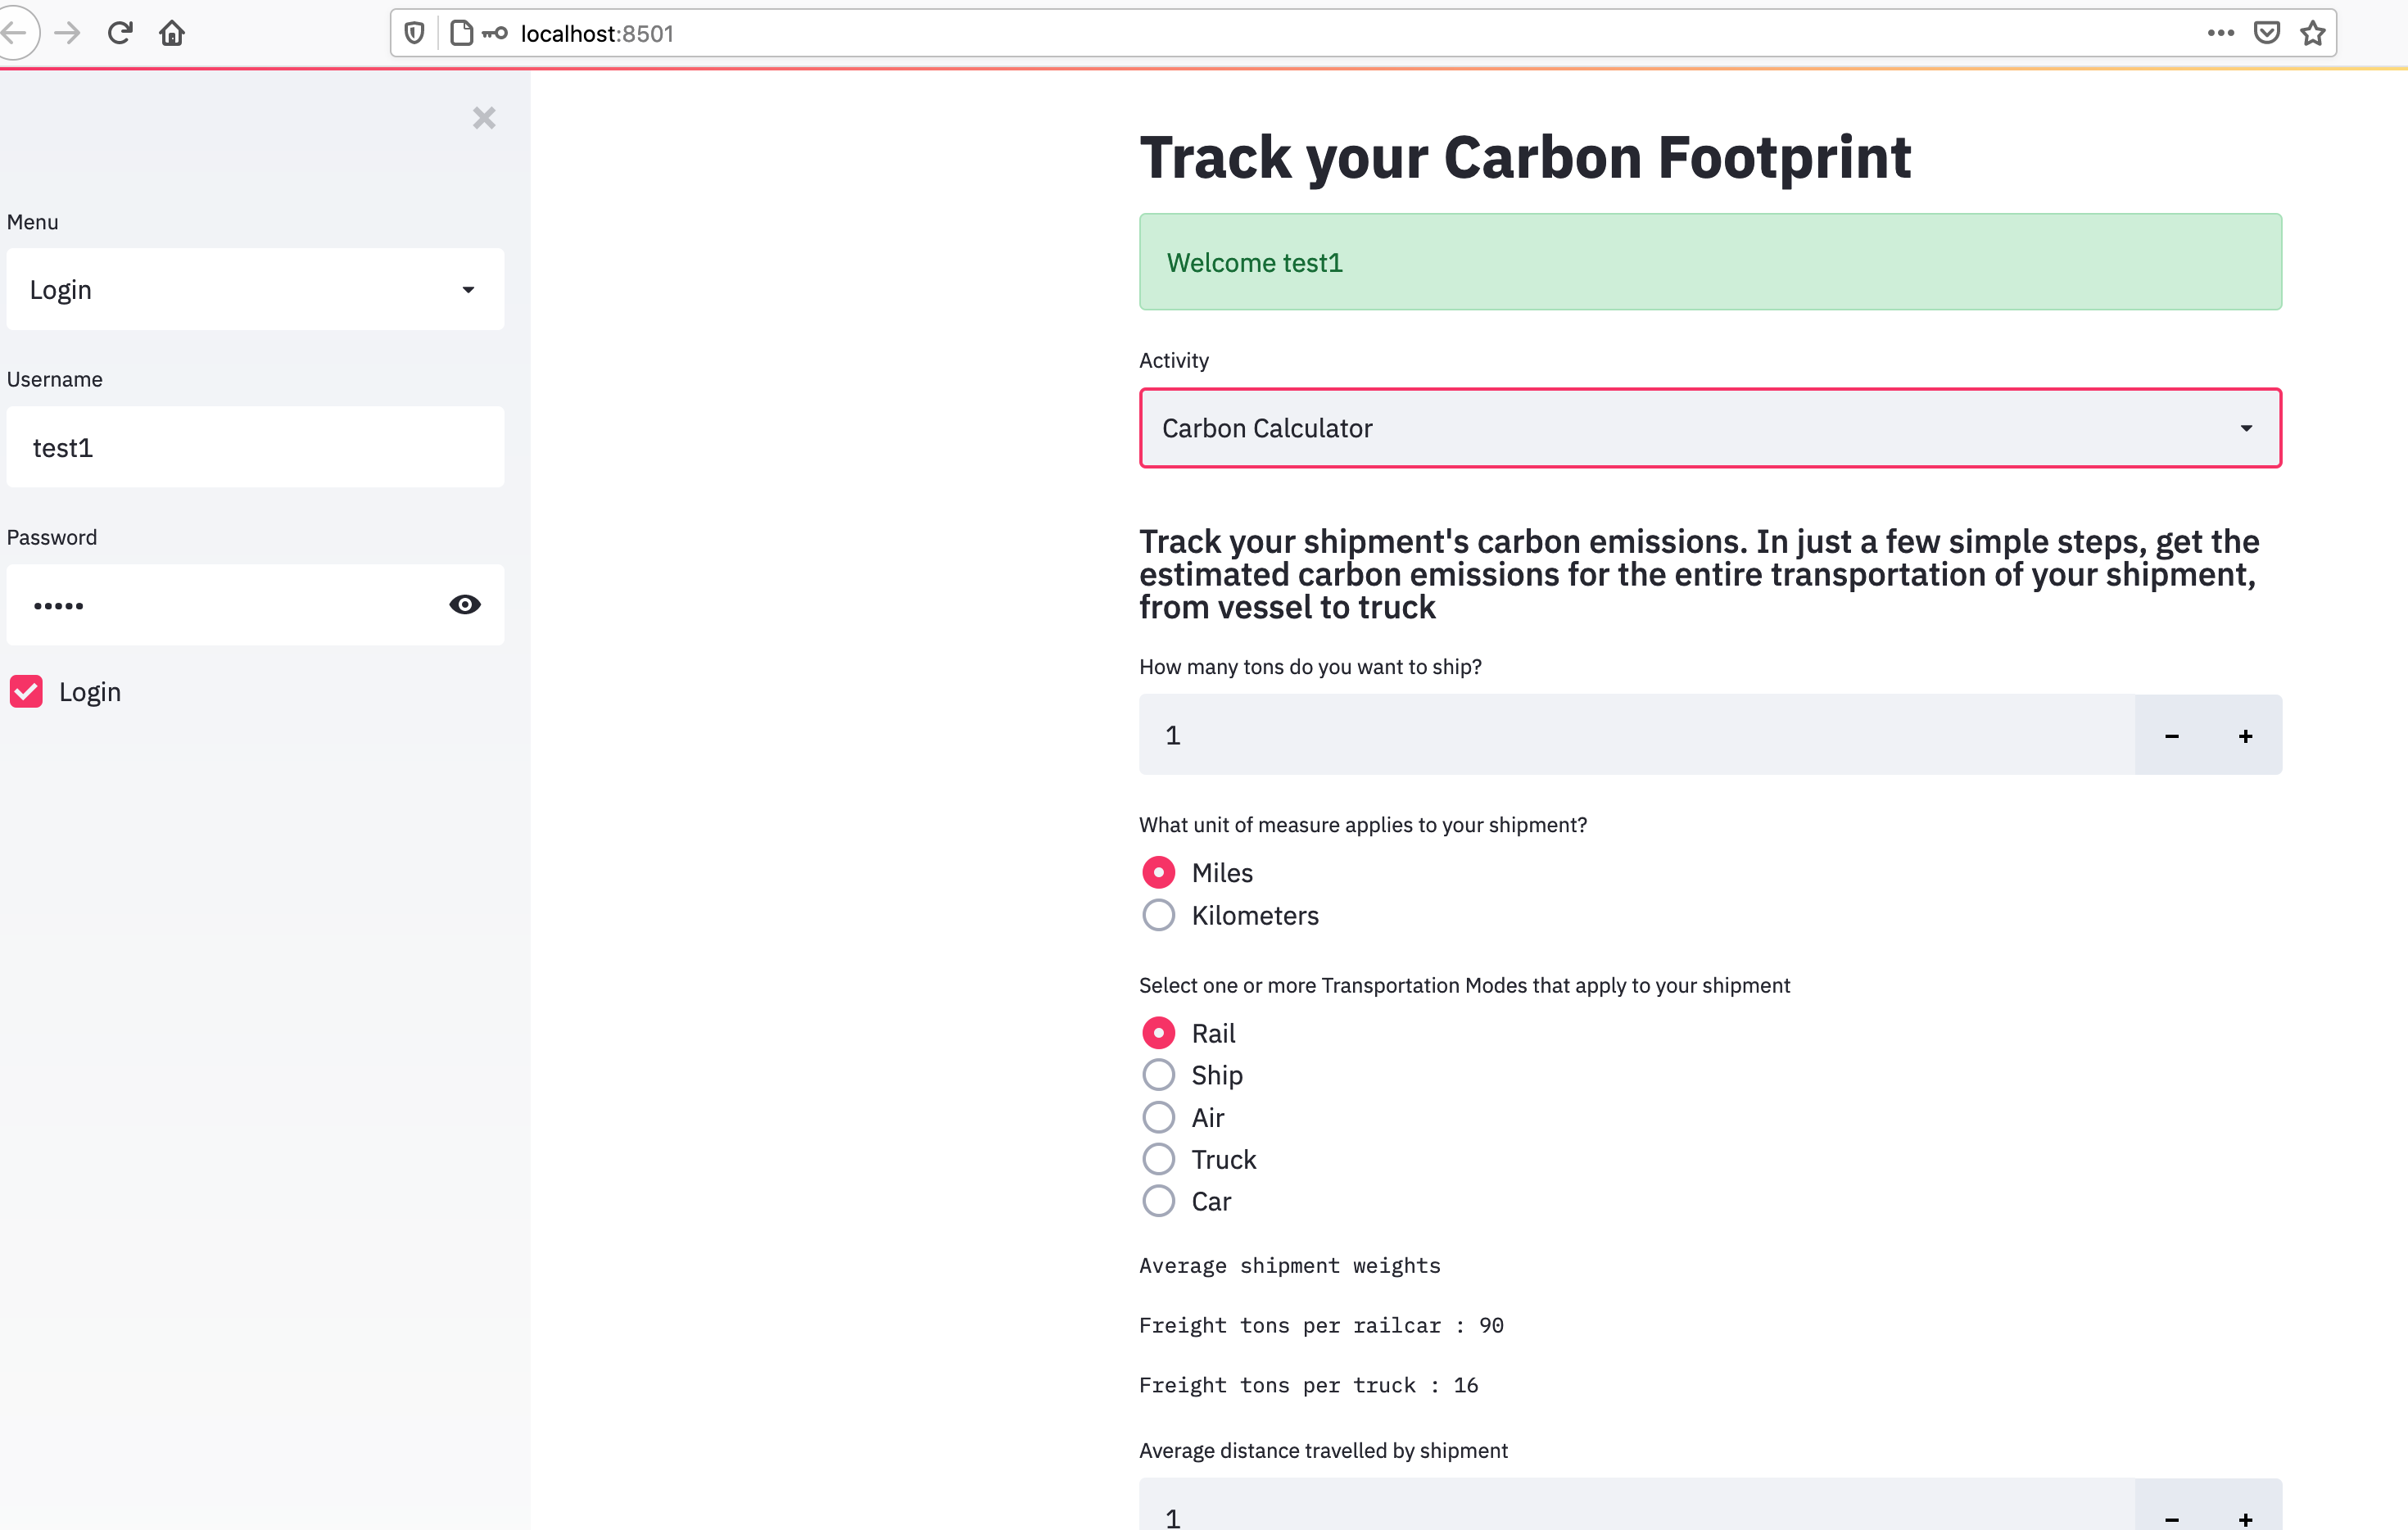
Task: Decrease tons to ship with minus
Action: pos(2171,736)
